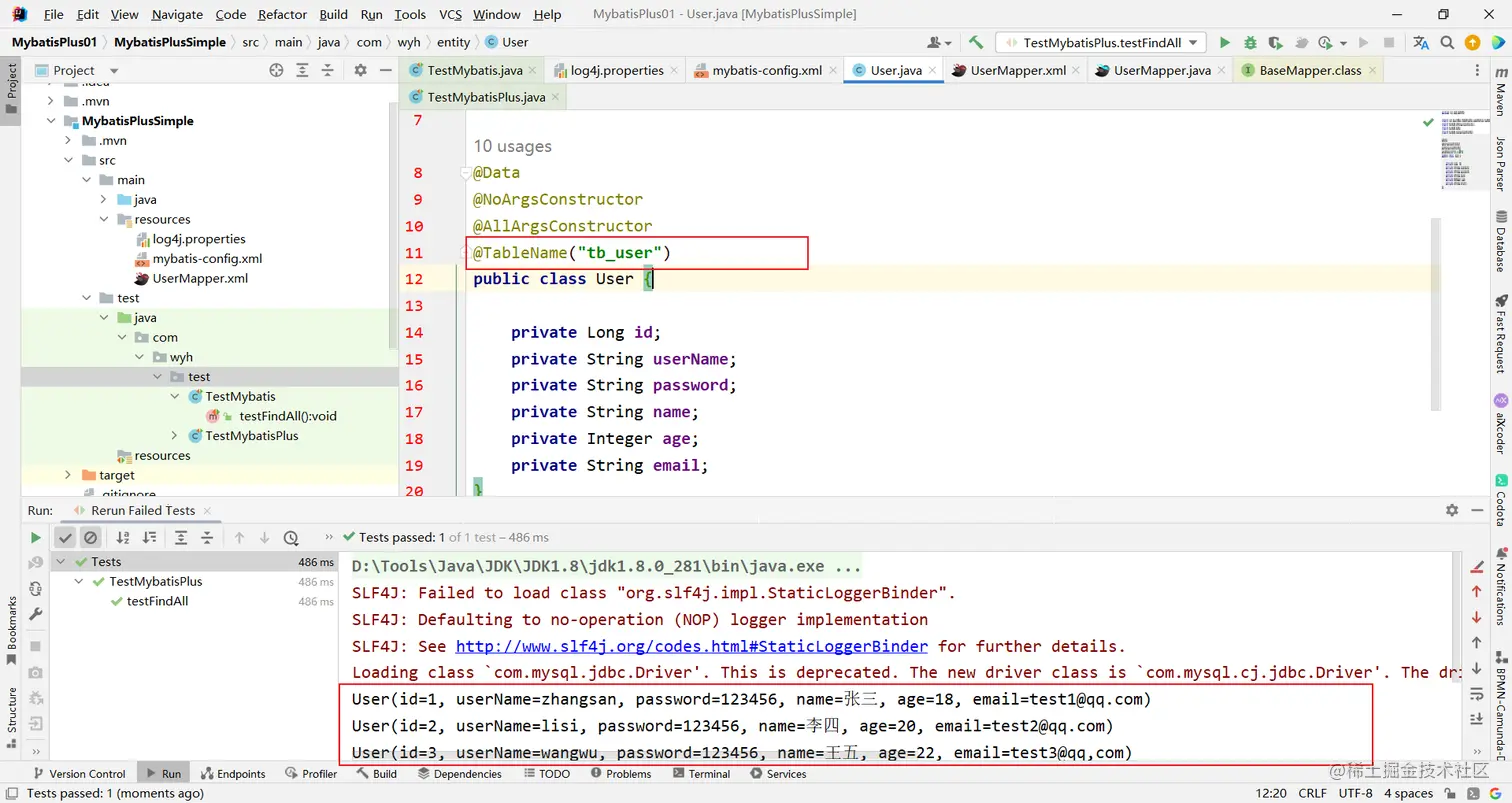Image resolution: width=1512 pixels, height=803 pixels.
Task: Clear console with the red eraser icon
Action: tap(1477, 566)
